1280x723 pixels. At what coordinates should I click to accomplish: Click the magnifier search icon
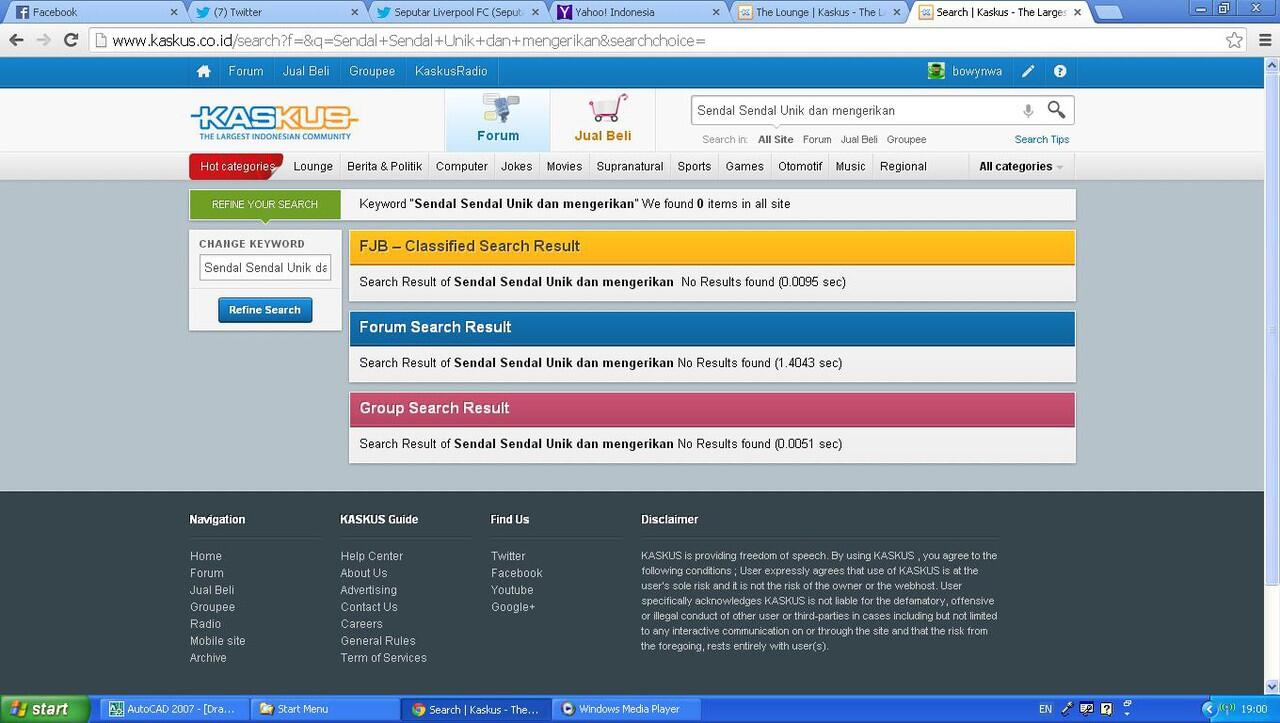pyautogui.click(x=1056, y=110)
